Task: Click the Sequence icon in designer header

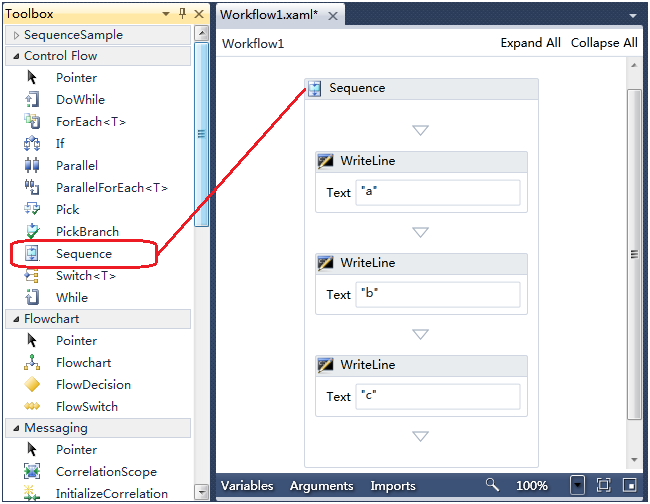Action: click(x=315, y=89)
